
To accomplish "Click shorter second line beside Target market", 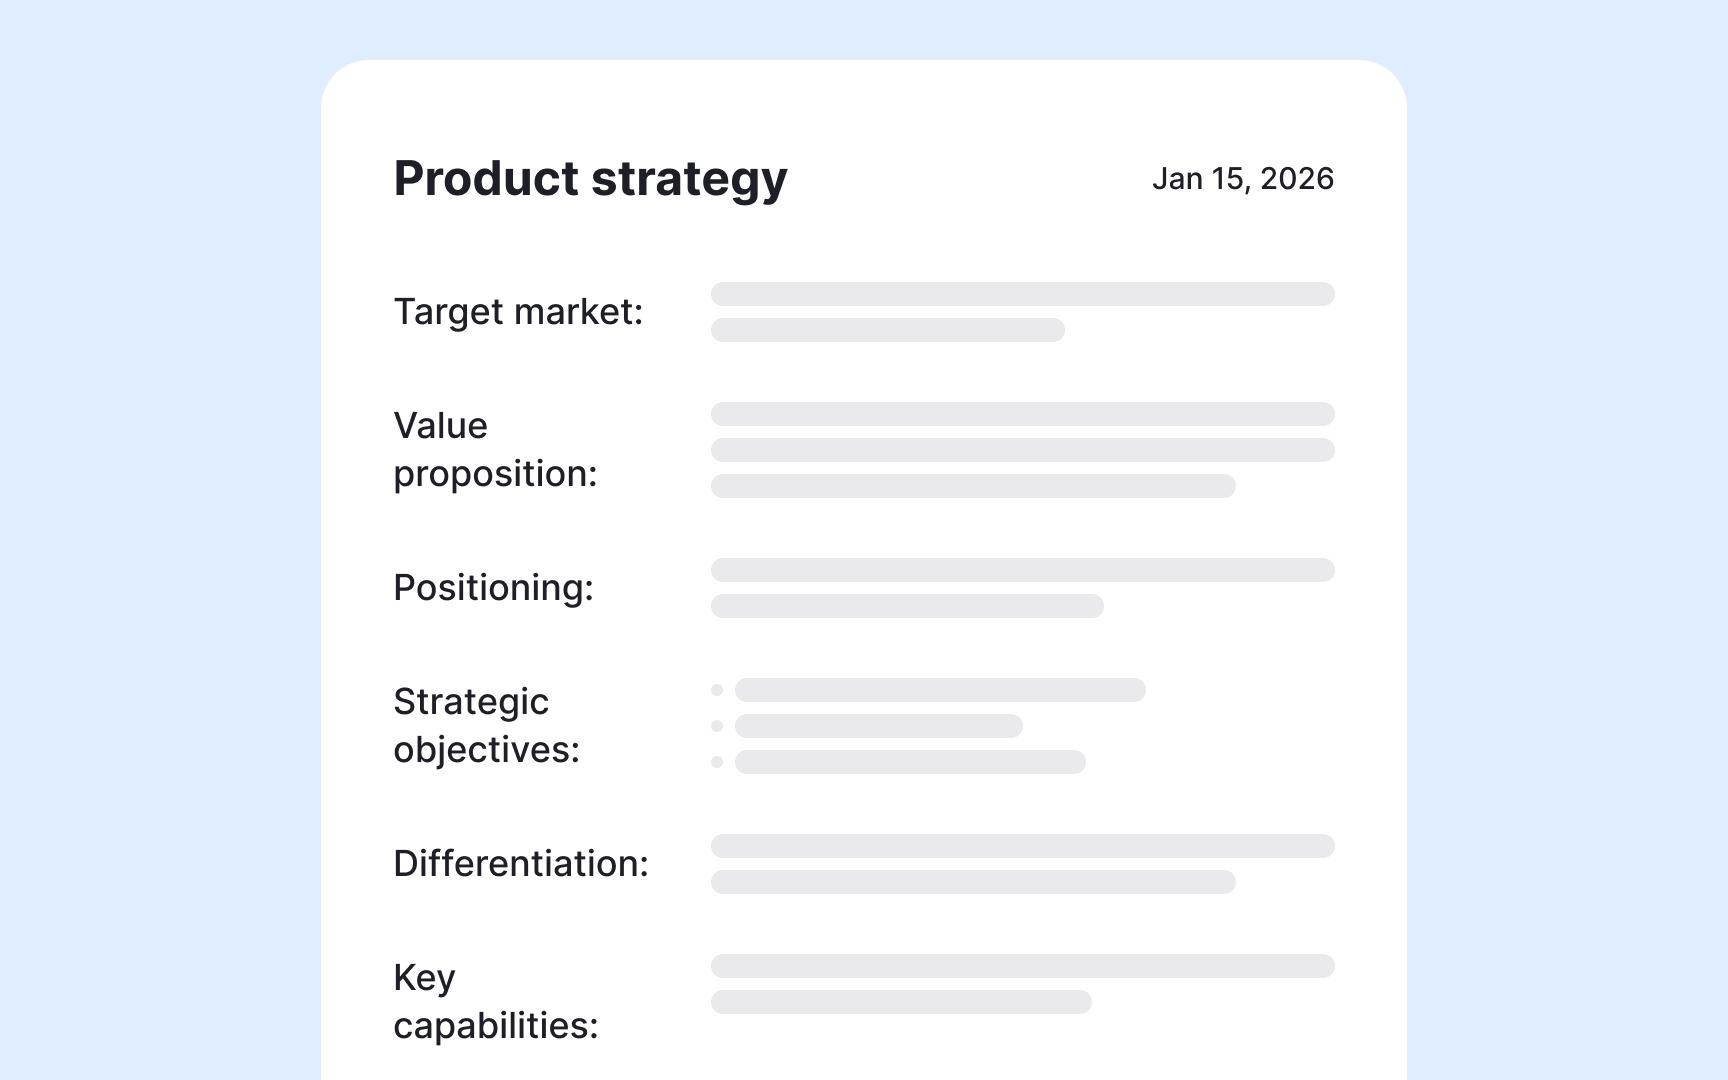I will click(x=887, y=330).
